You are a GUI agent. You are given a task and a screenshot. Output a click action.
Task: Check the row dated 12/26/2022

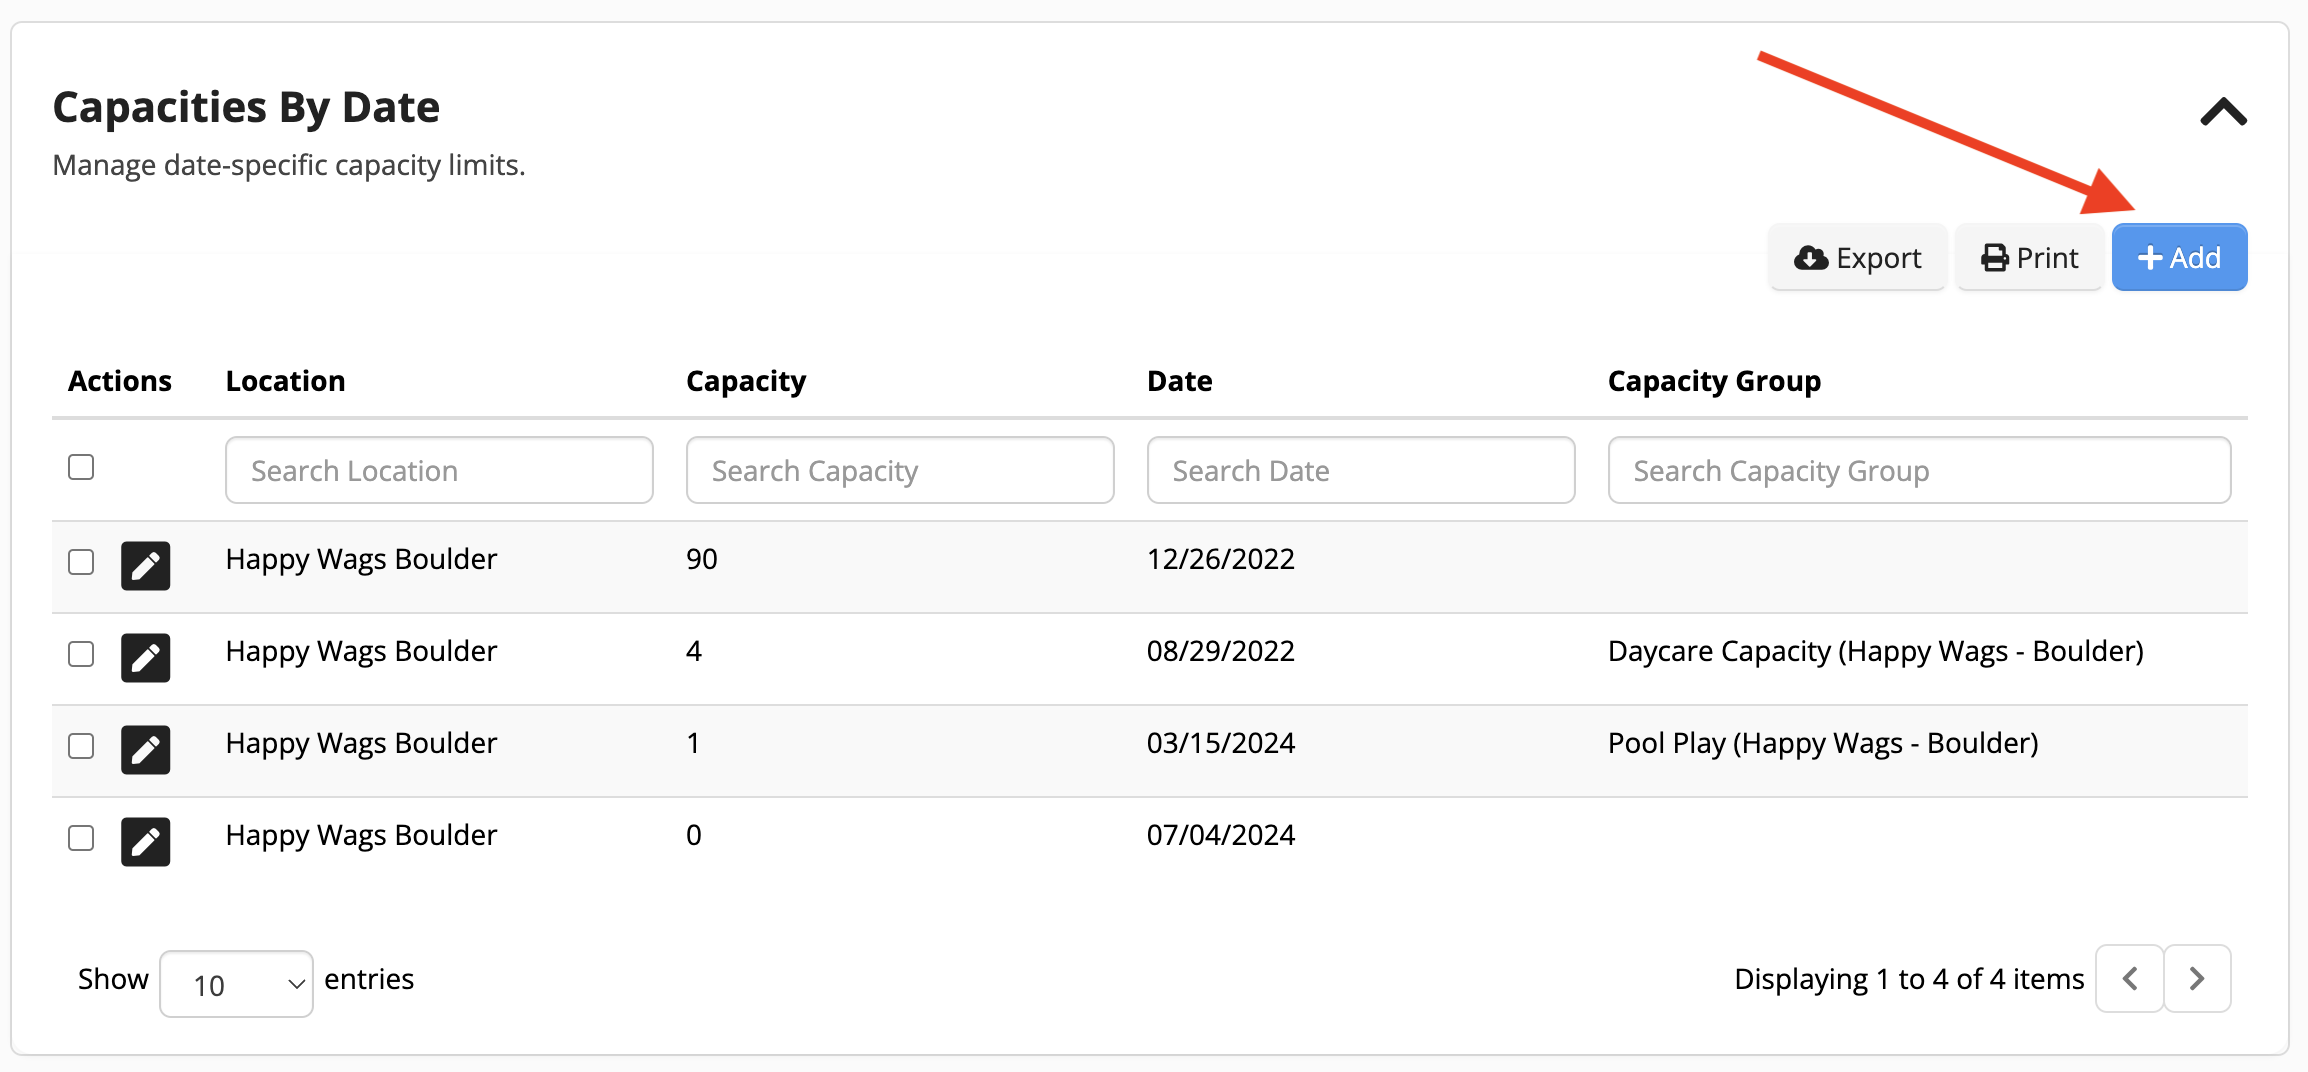pyautogui.click(x=81, y=562)
